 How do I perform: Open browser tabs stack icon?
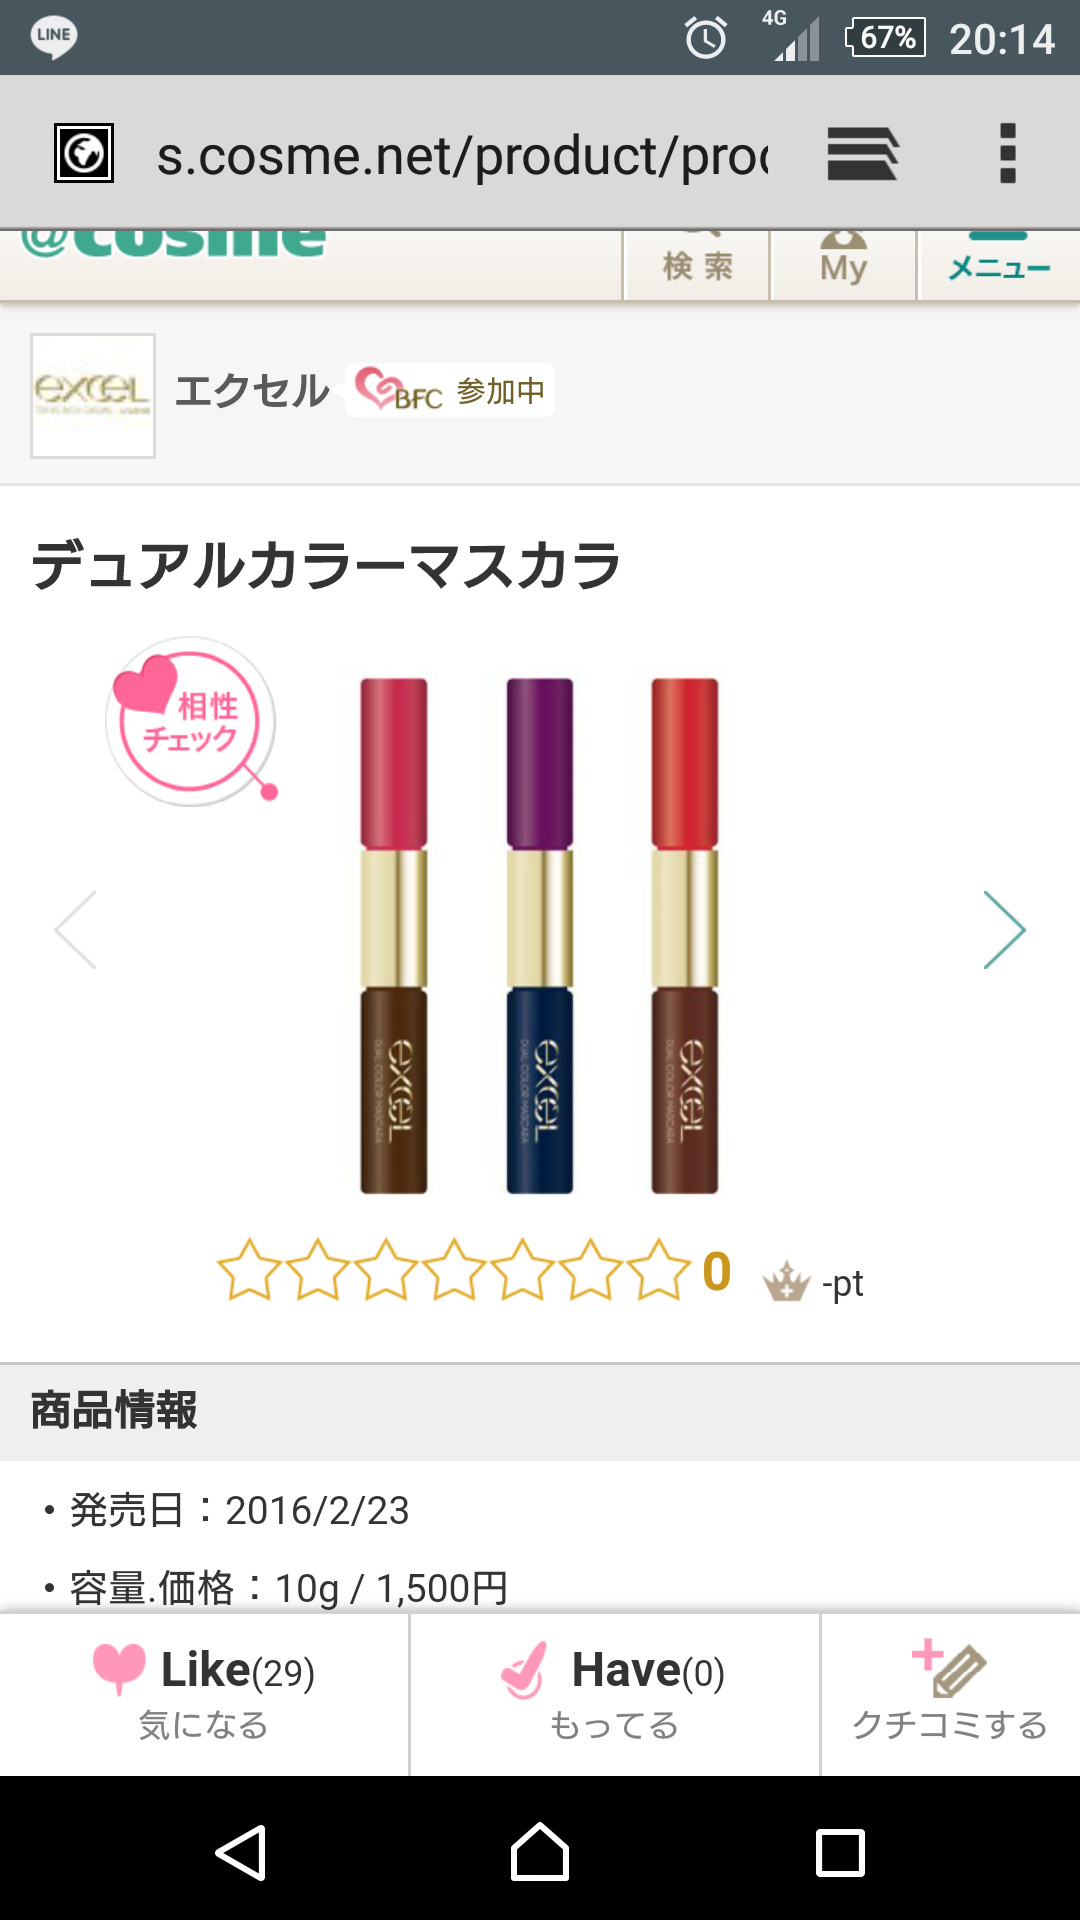863,154
